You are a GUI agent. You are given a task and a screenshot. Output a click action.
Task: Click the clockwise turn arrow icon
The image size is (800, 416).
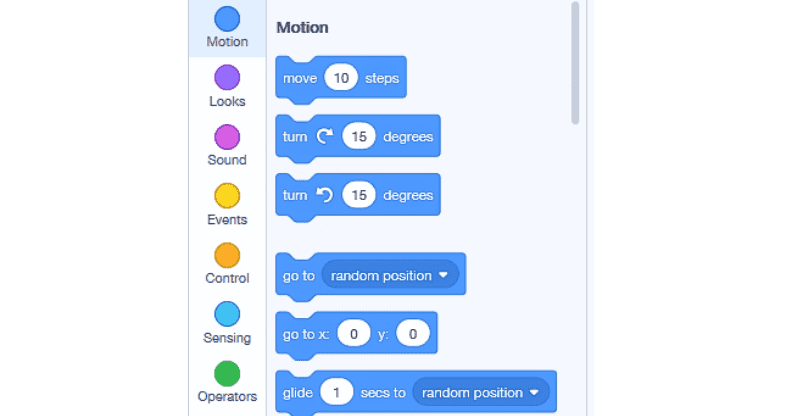click(324, 137)
